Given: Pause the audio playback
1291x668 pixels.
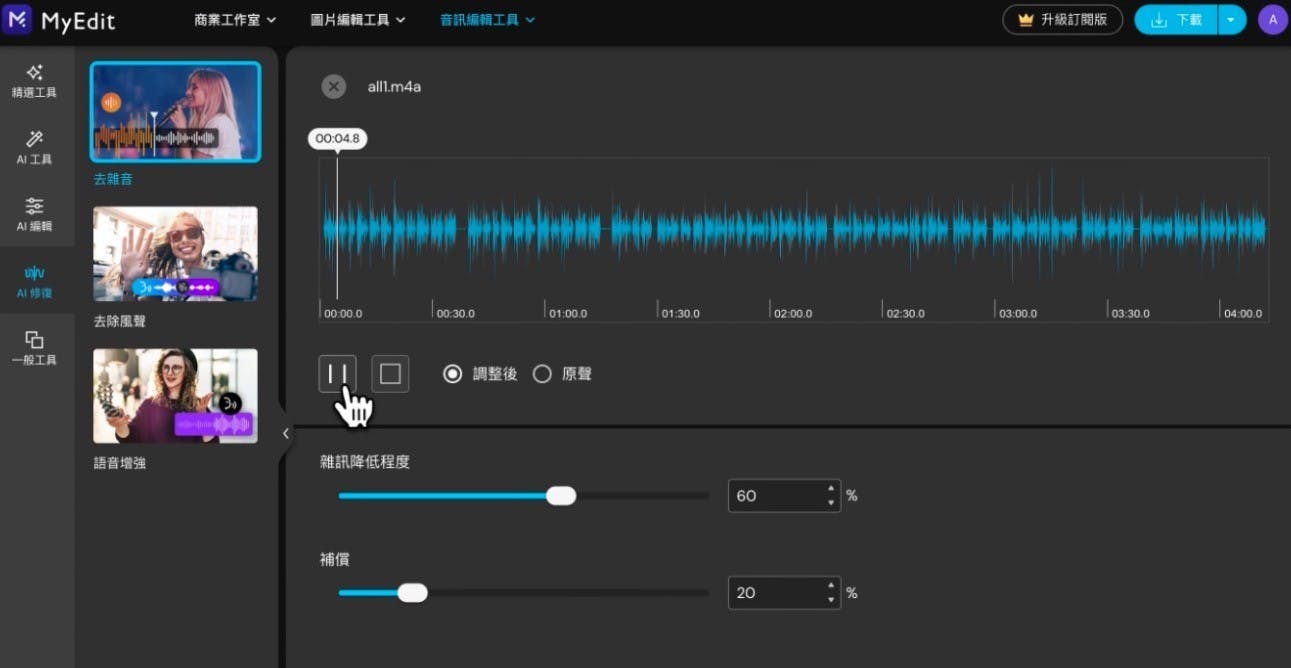Looking at the screenshot, I should pyautogui.click(x=337, y=374).
